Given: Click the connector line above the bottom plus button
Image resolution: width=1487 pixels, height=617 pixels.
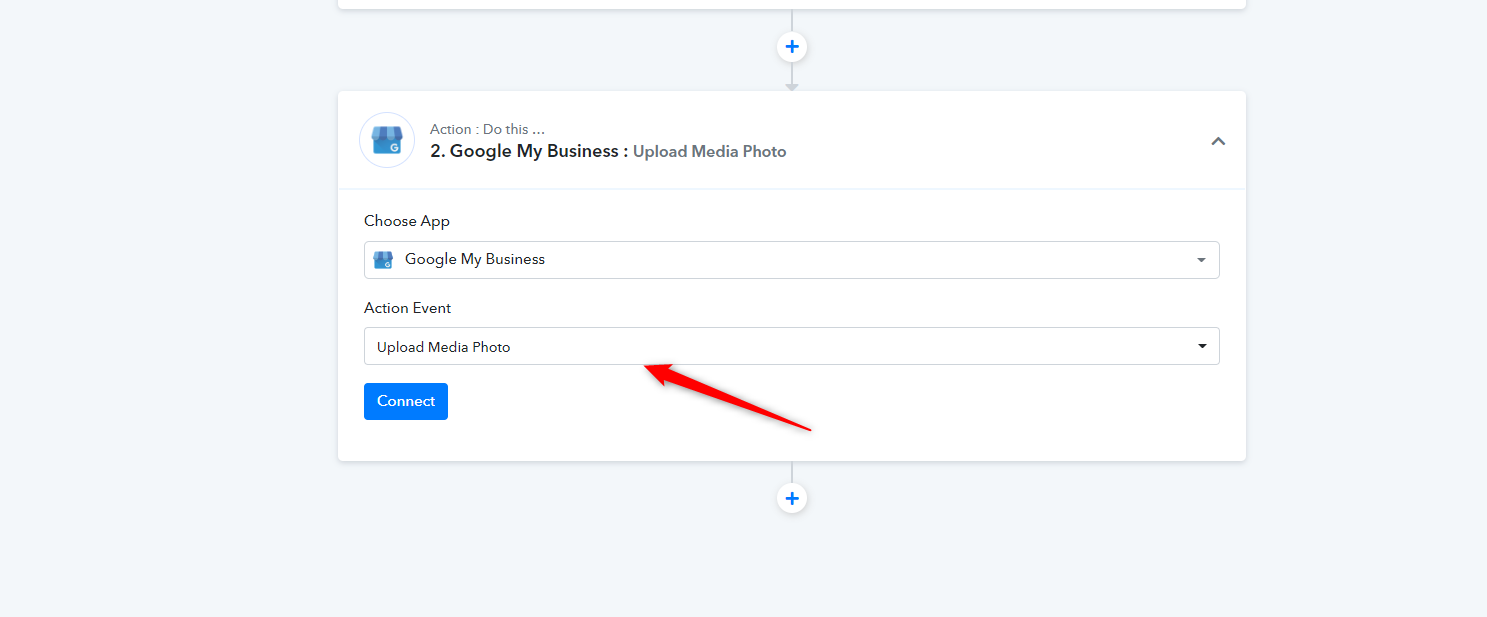Looking at the screenshot, I should pyautogui.click(x=792, y=472).
